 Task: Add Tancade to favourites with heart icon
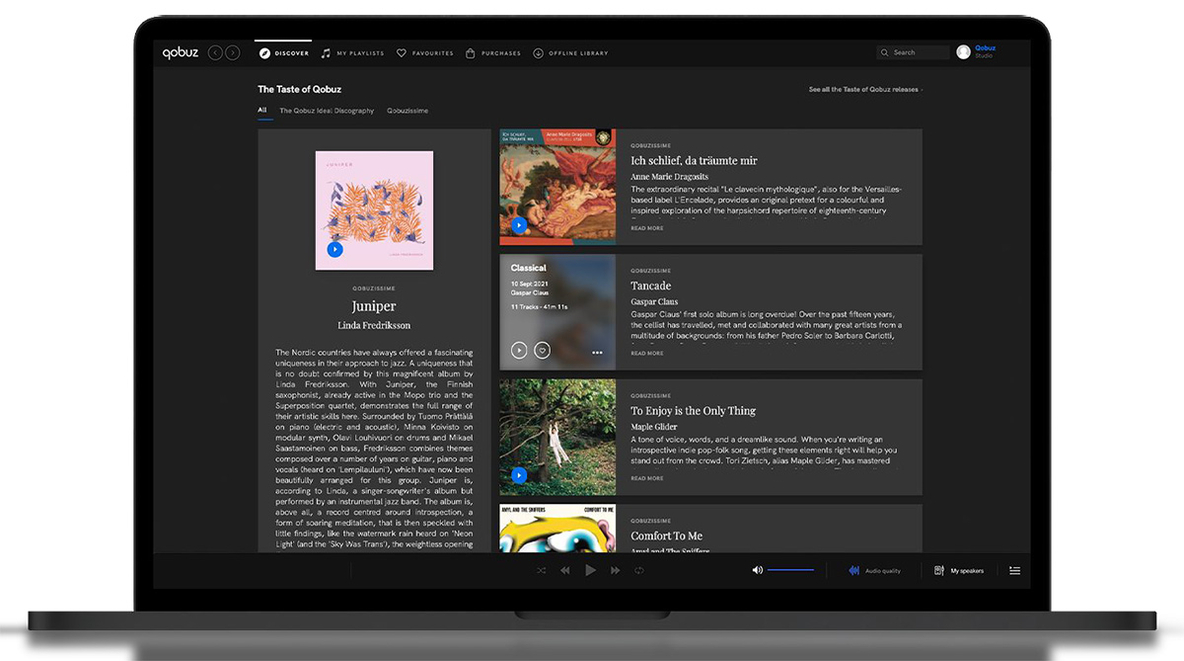542,351
